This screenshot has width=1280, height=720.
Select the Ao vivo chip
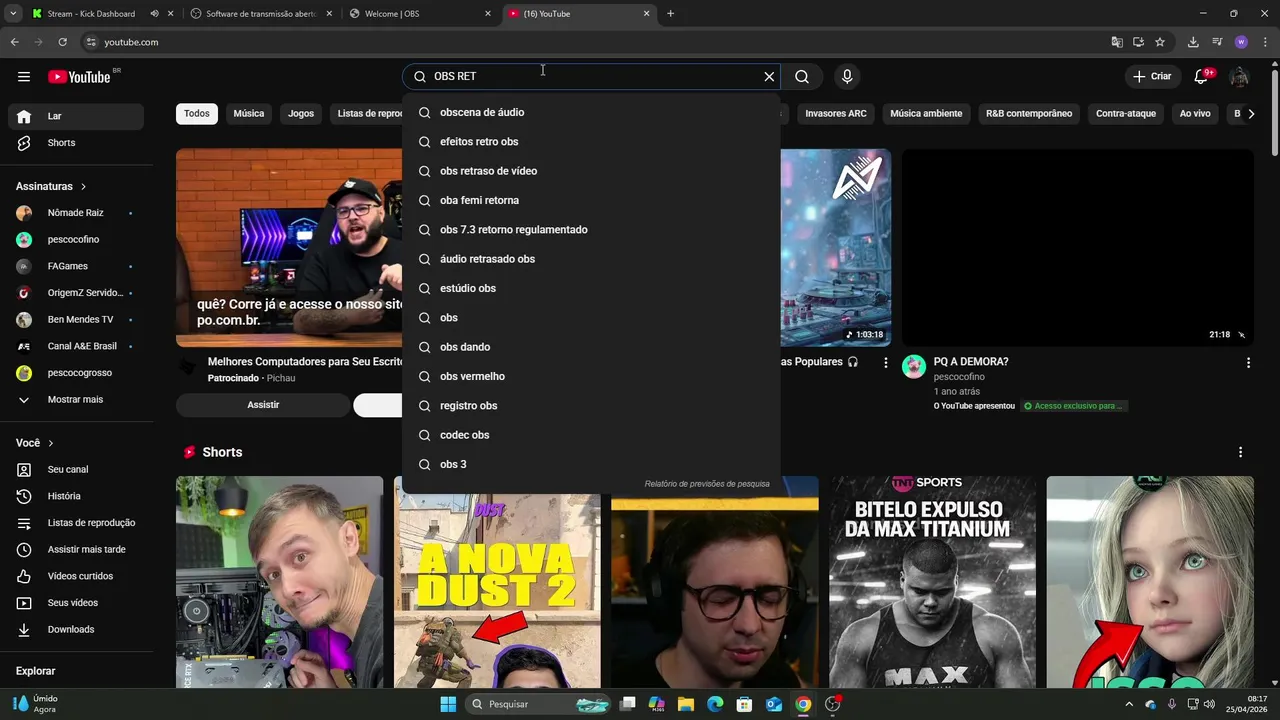tap(1195, 114)
